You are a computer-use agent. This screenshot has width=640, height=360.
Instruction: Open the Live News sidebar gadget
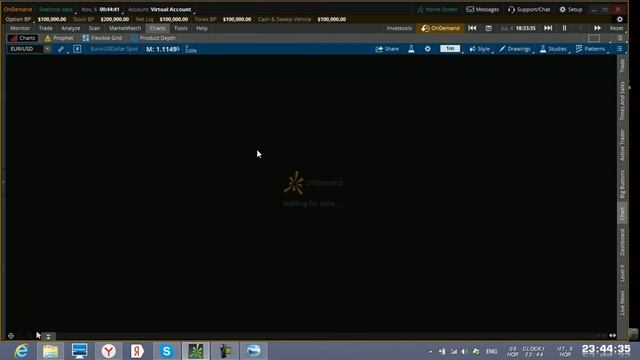coord(622,302)
